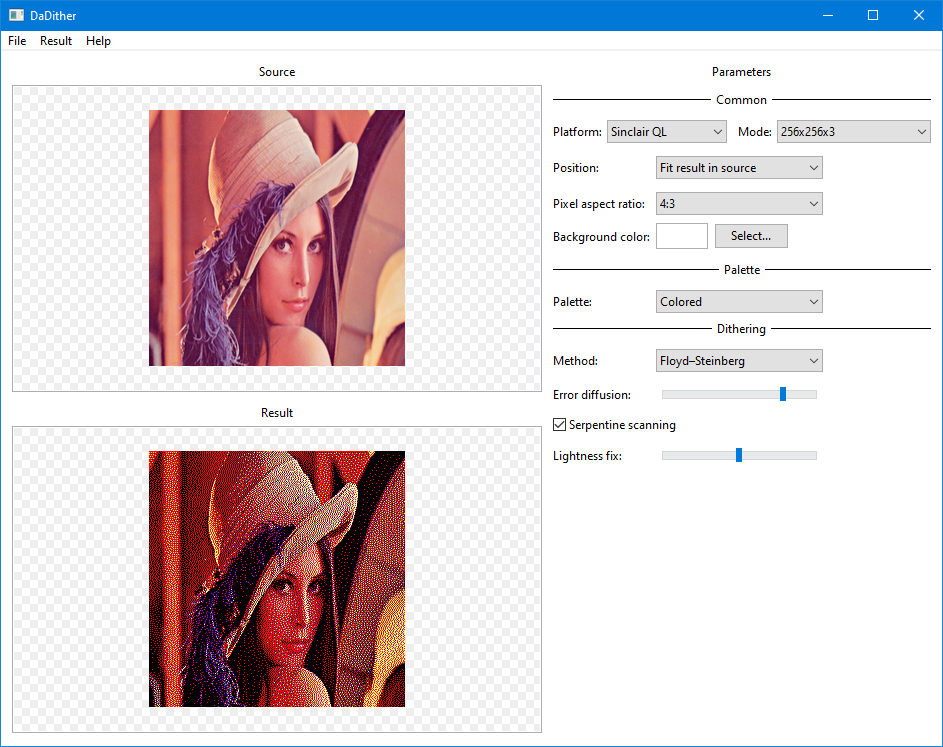Toggle the Serpentine scanning checkbox
Image resolution: width=943 pixels, height=747 pixels.
pos(559,425)
